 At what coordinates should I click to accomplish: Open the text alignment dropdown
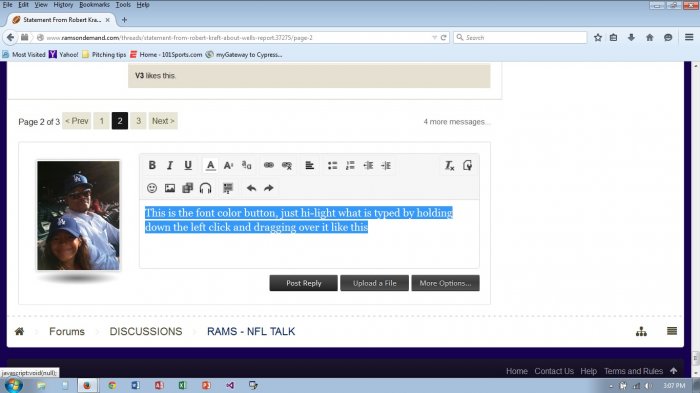tap(309, 165)
